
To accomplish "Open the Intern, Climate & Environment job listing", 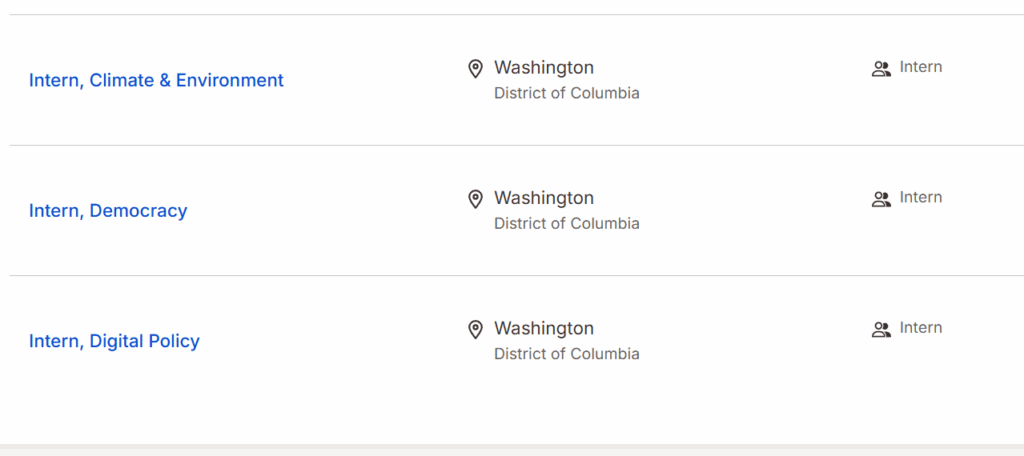I will [x=156, y=80].
